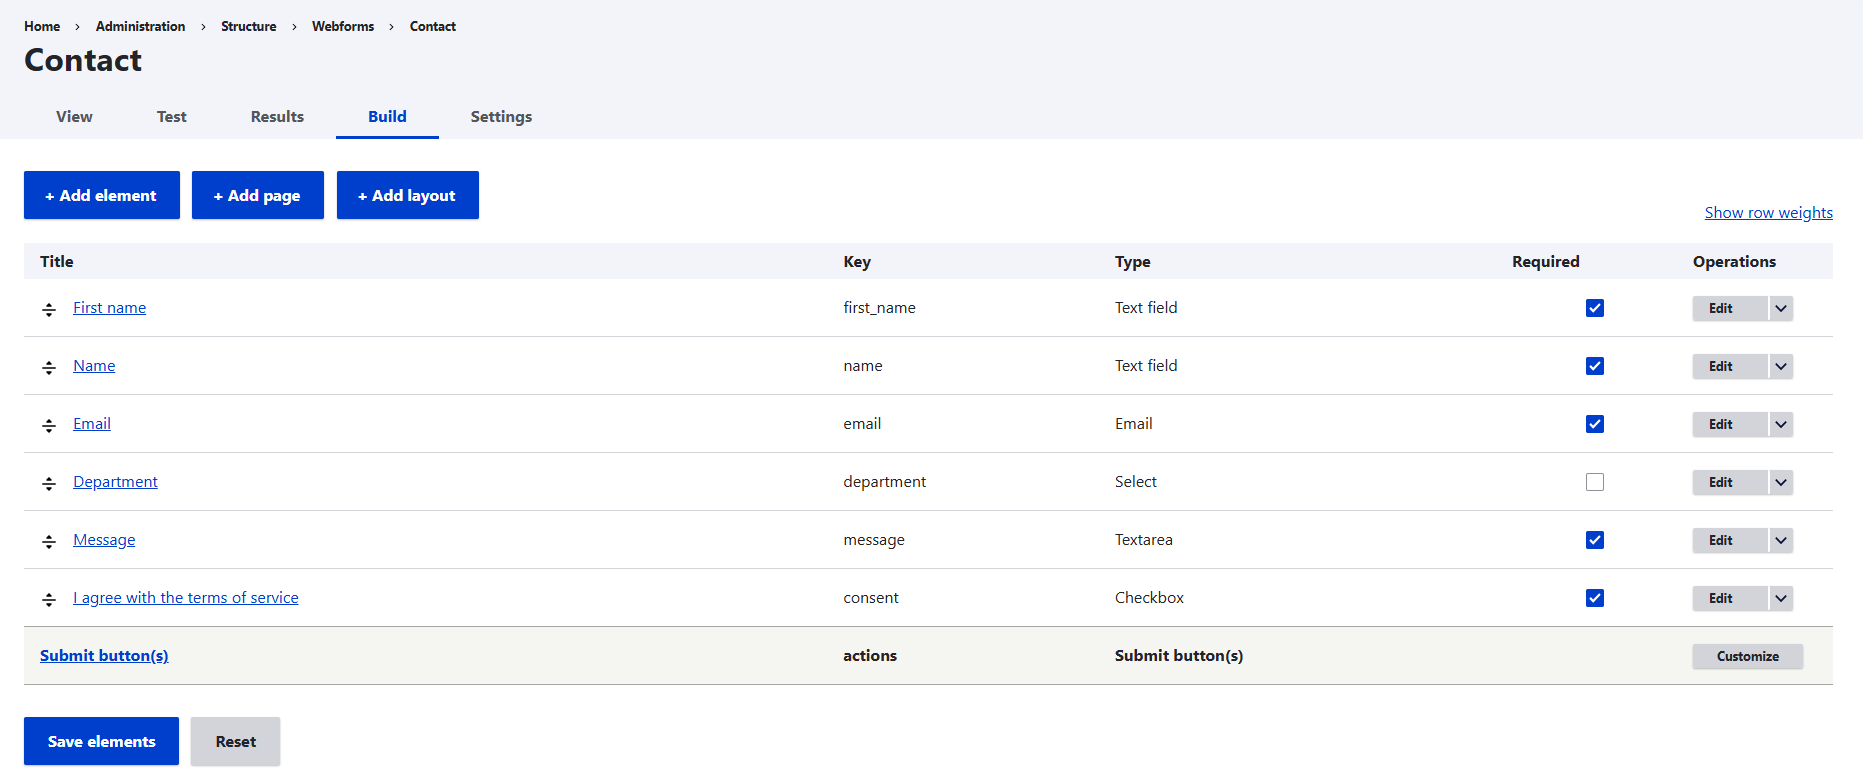
Task: Toggle Required checkbox for First name
Action: pyautogui.click(x=1595, y=308)
